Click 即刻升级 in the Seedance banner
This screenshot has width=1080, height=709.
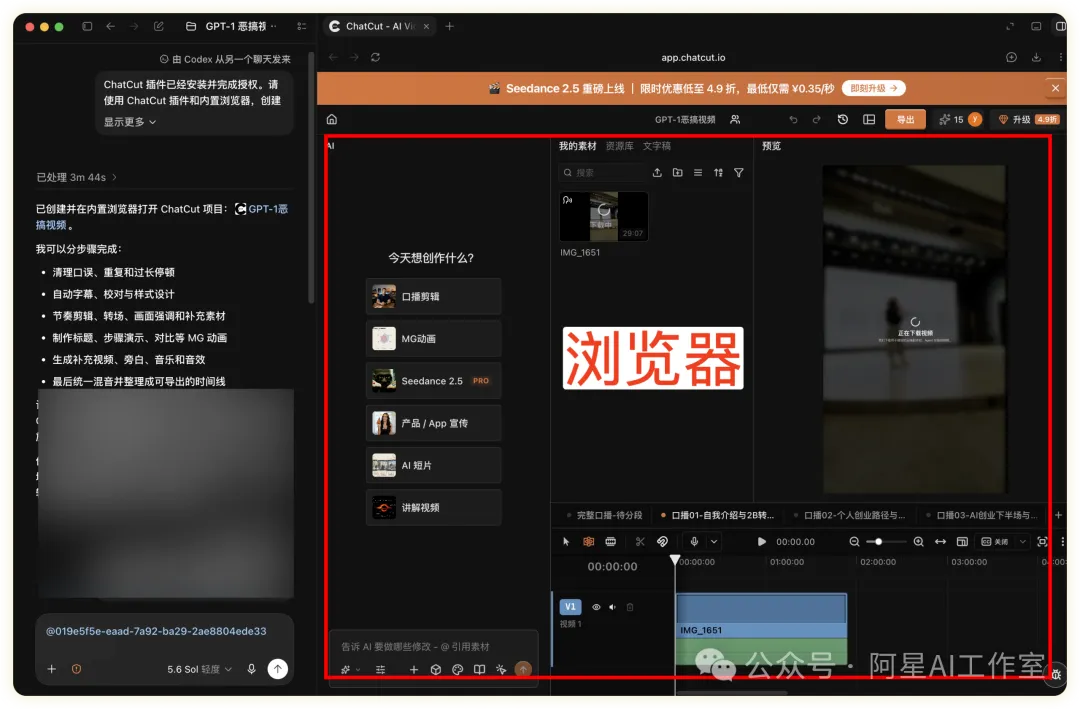[x=873, y=88]
